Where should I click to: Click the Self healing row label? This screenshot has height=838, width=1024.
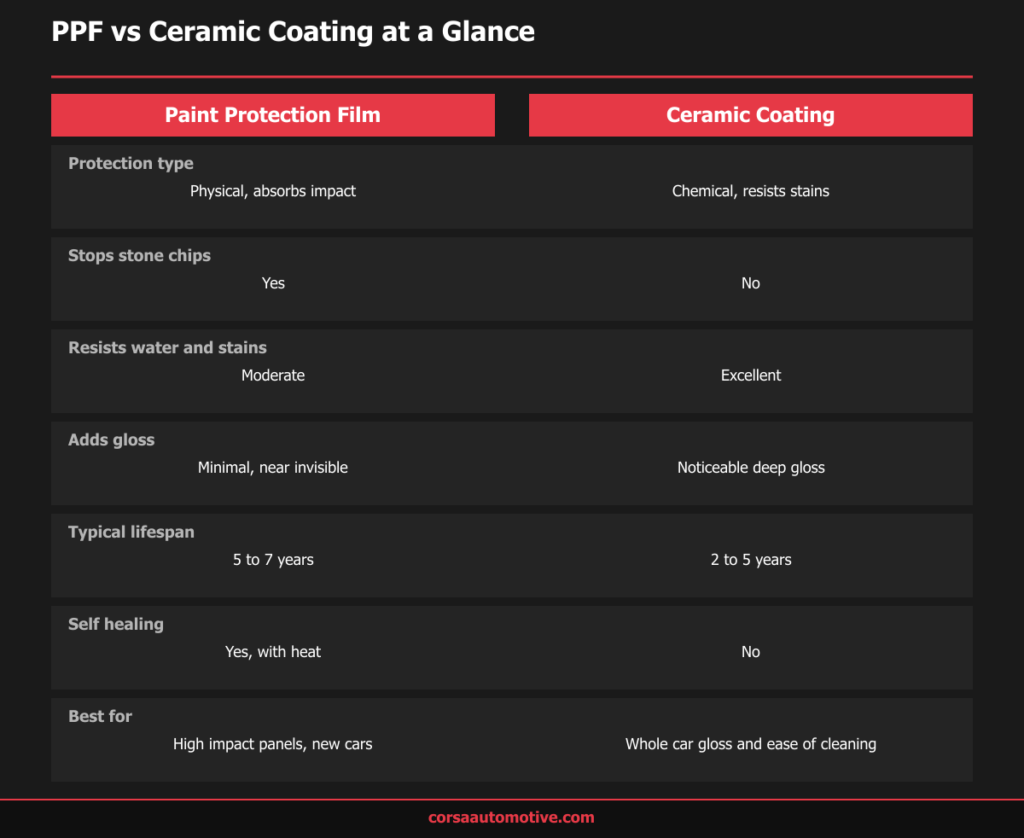[116, 624]
